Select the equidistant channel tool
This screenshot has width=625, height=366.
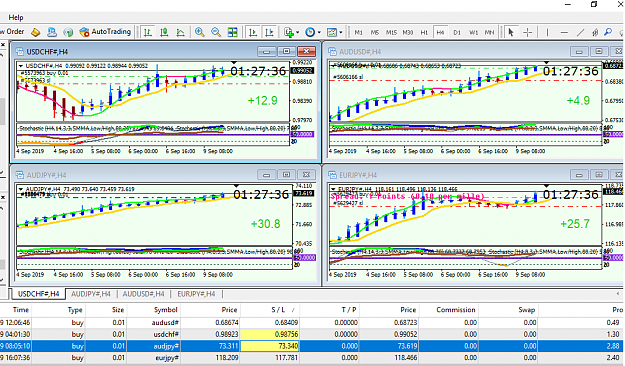click(595, 32)
